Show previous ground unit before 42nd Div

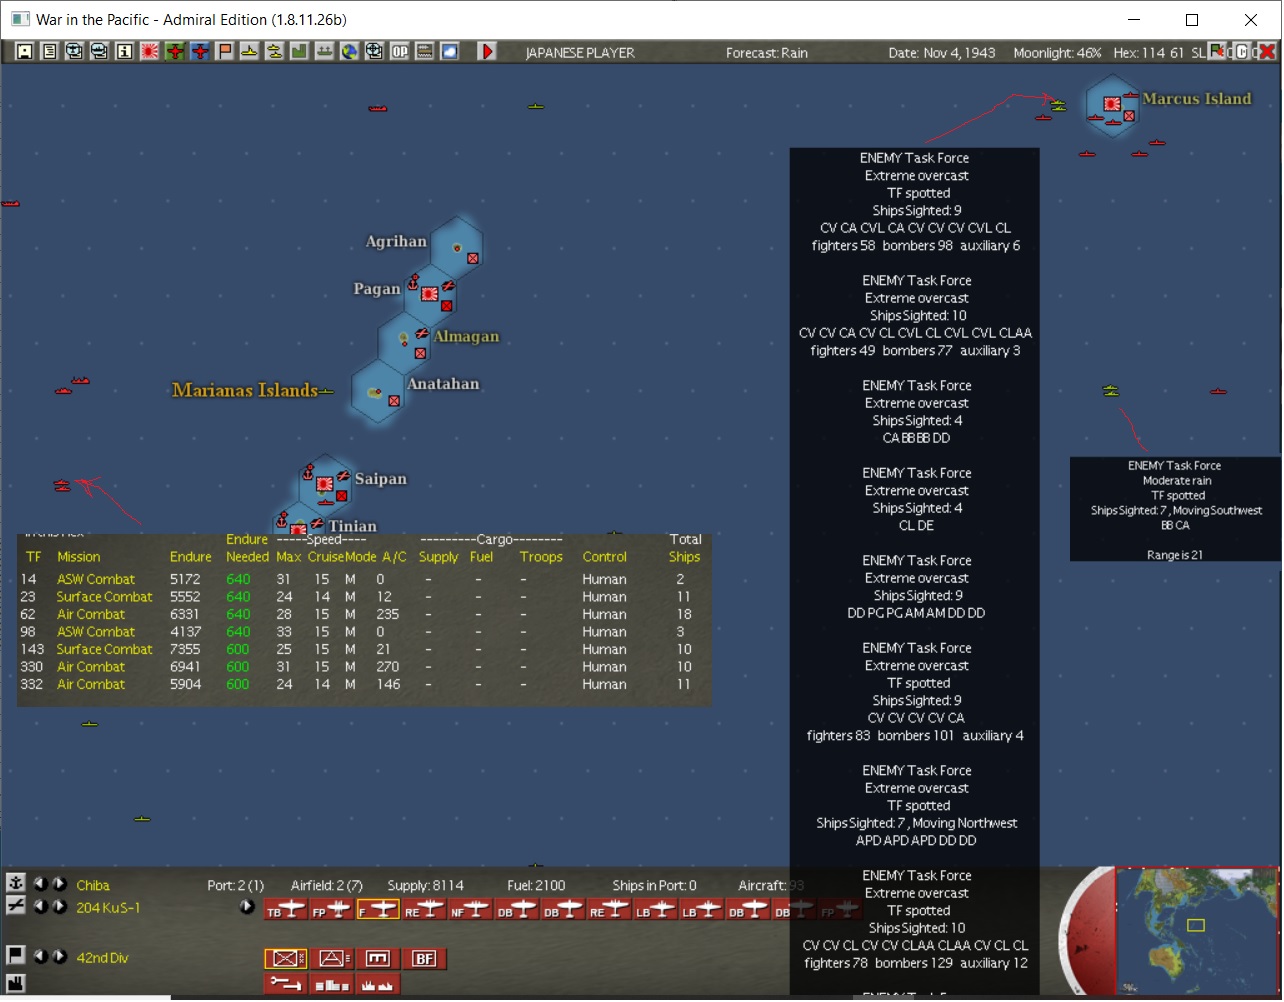(41, 957)
